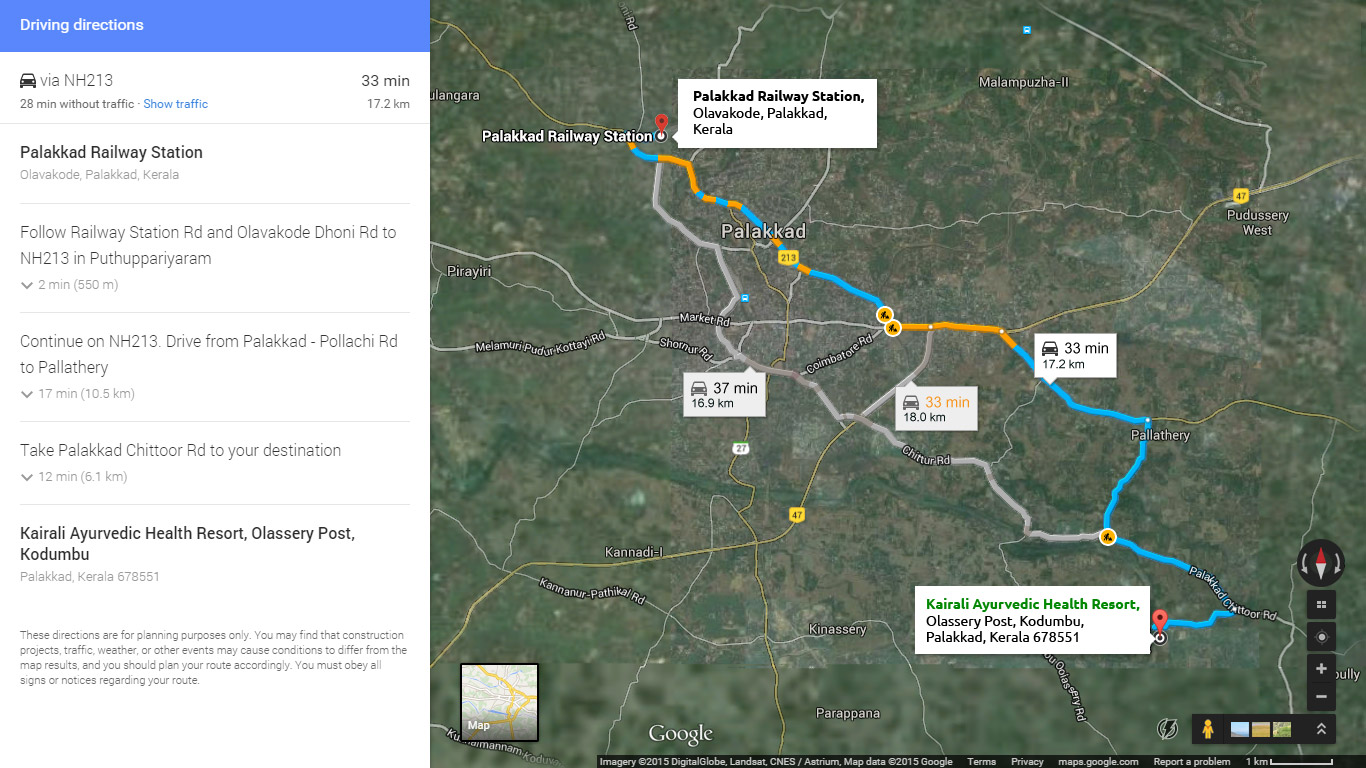Click the Parappana map label
The height and width of the screenshot is (768, 1366).
click(x=848, y=713)
